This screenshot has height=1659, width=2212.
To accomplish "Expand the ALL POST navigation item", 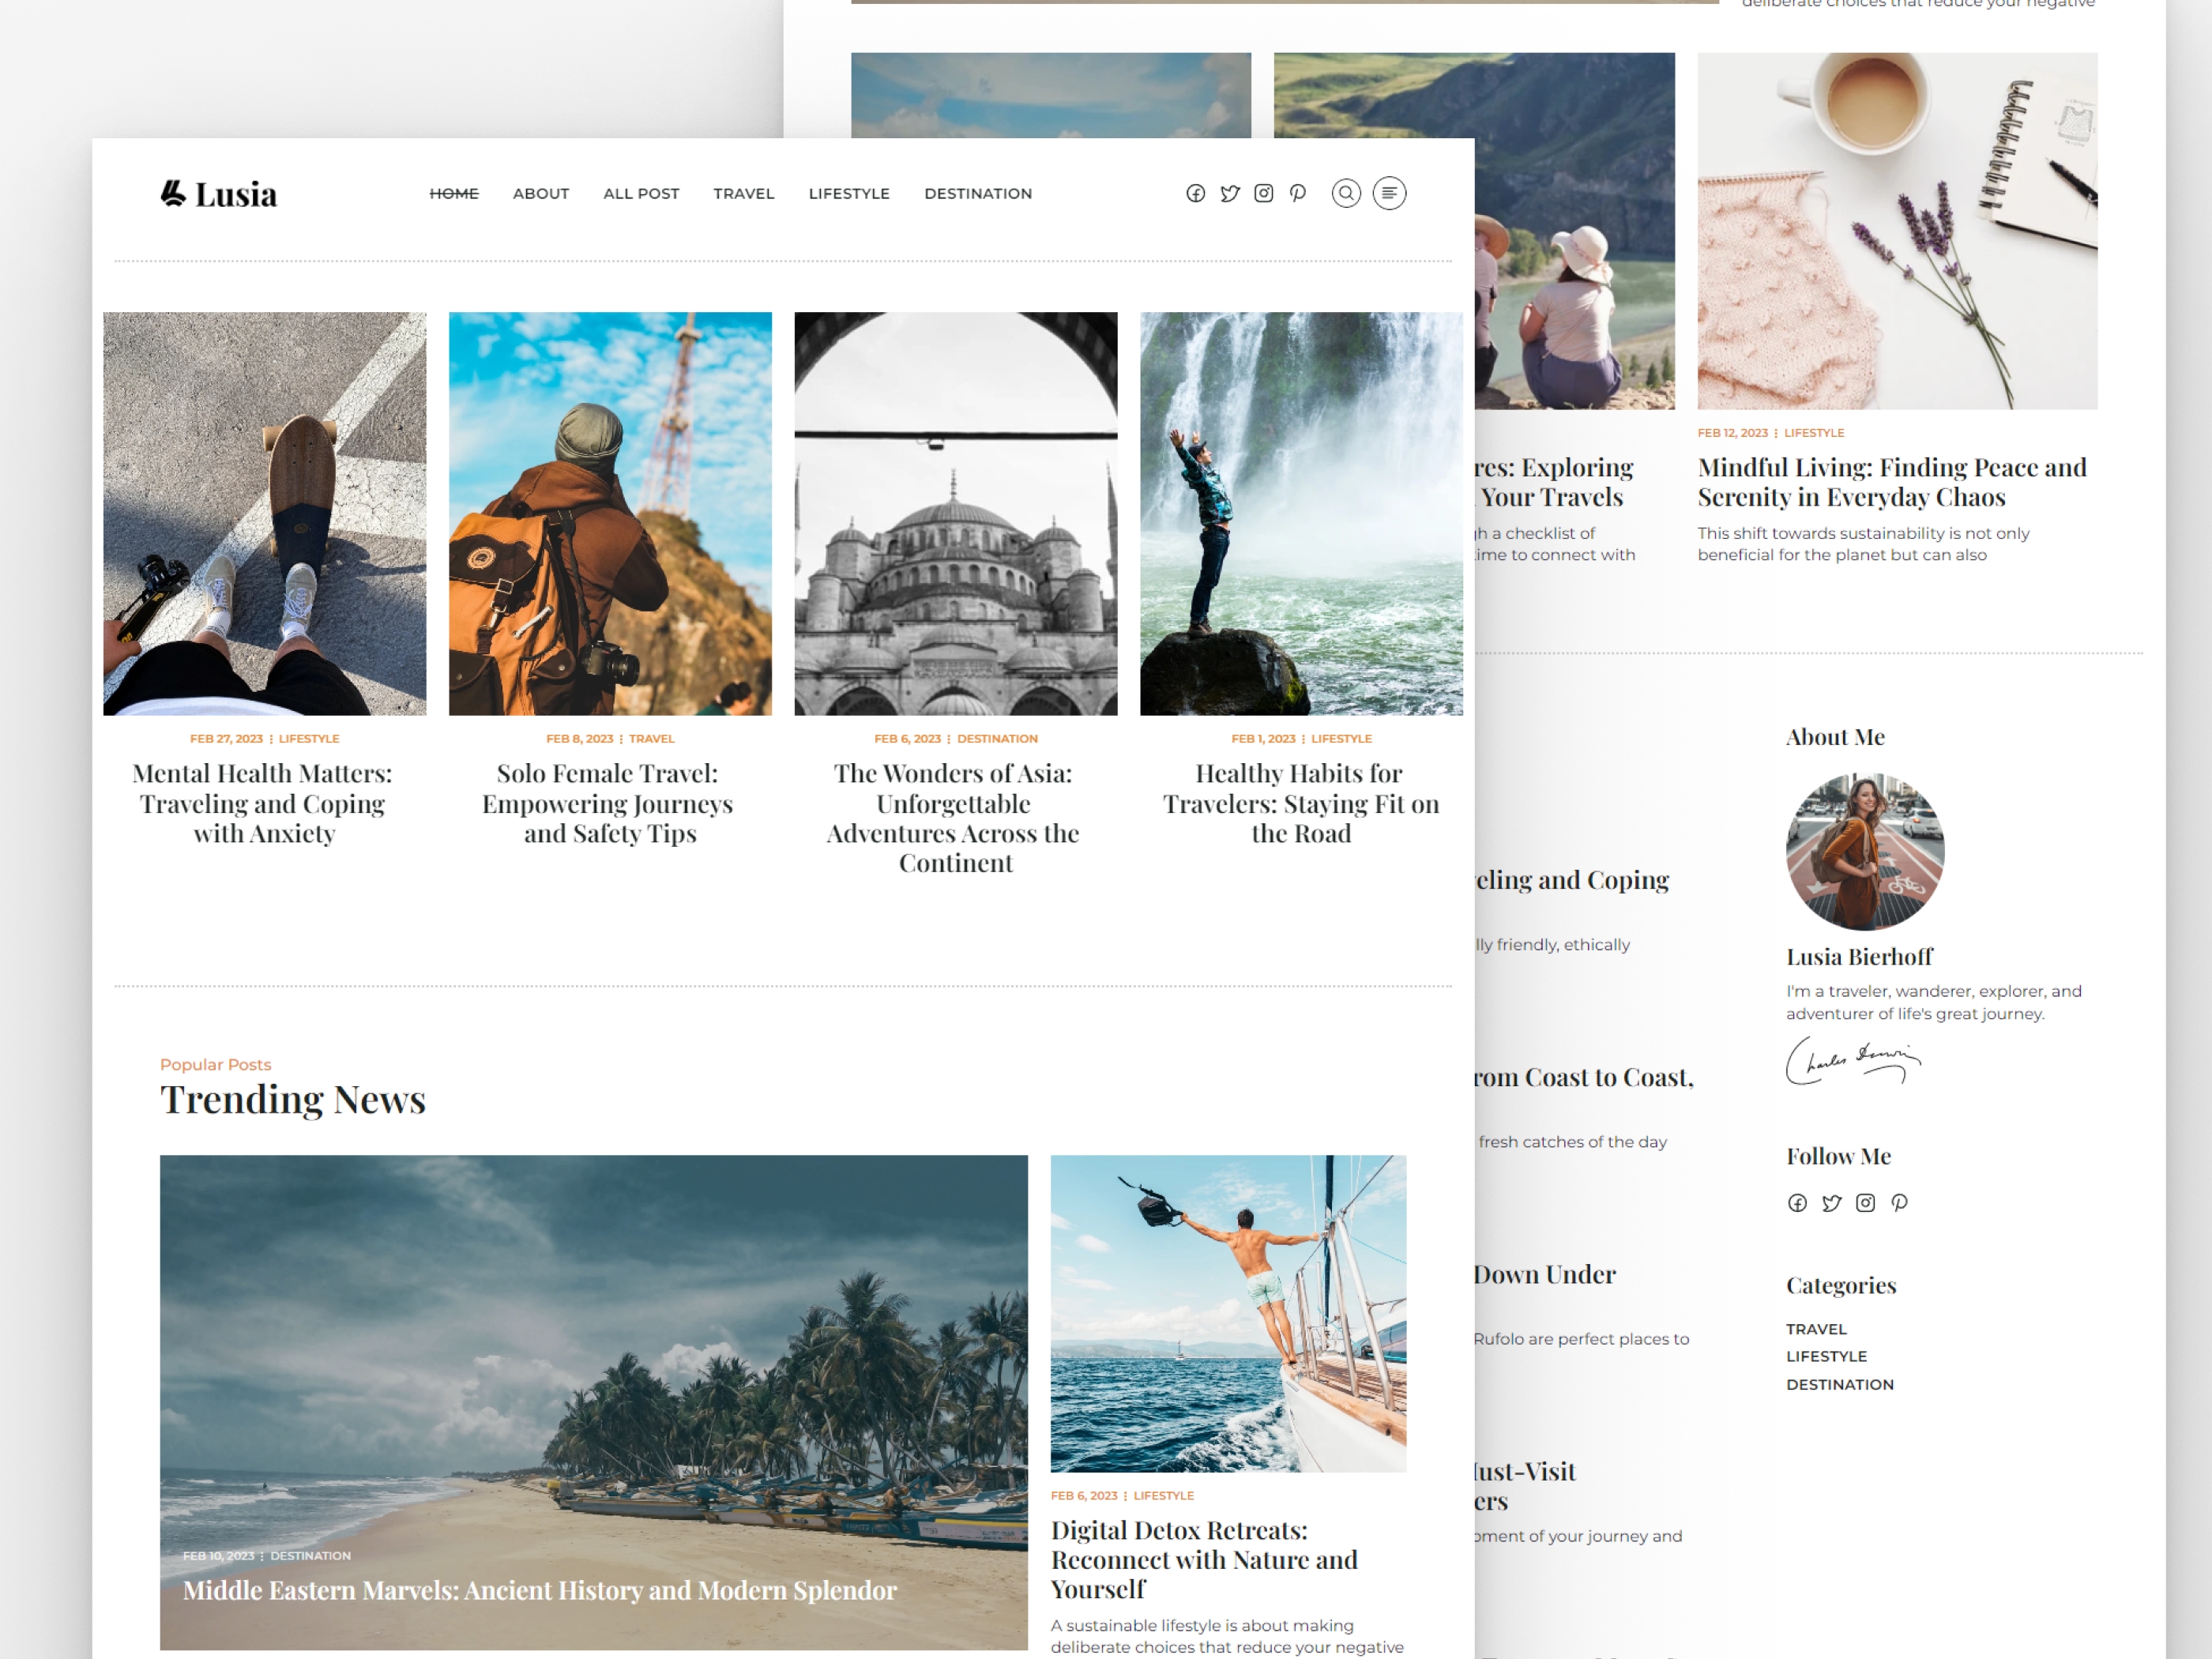I will click(641, 194).
